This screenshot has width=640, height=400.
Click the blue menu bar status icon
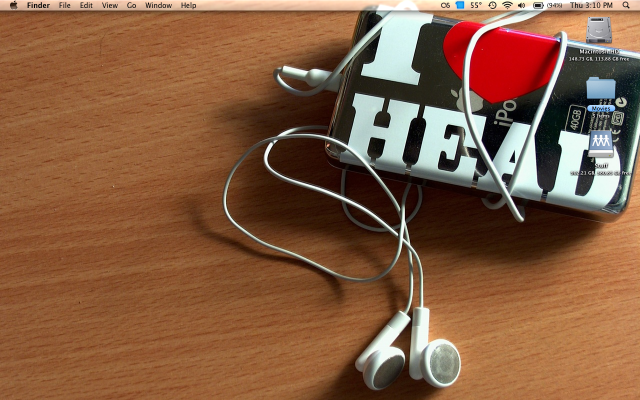click(460, 5)
